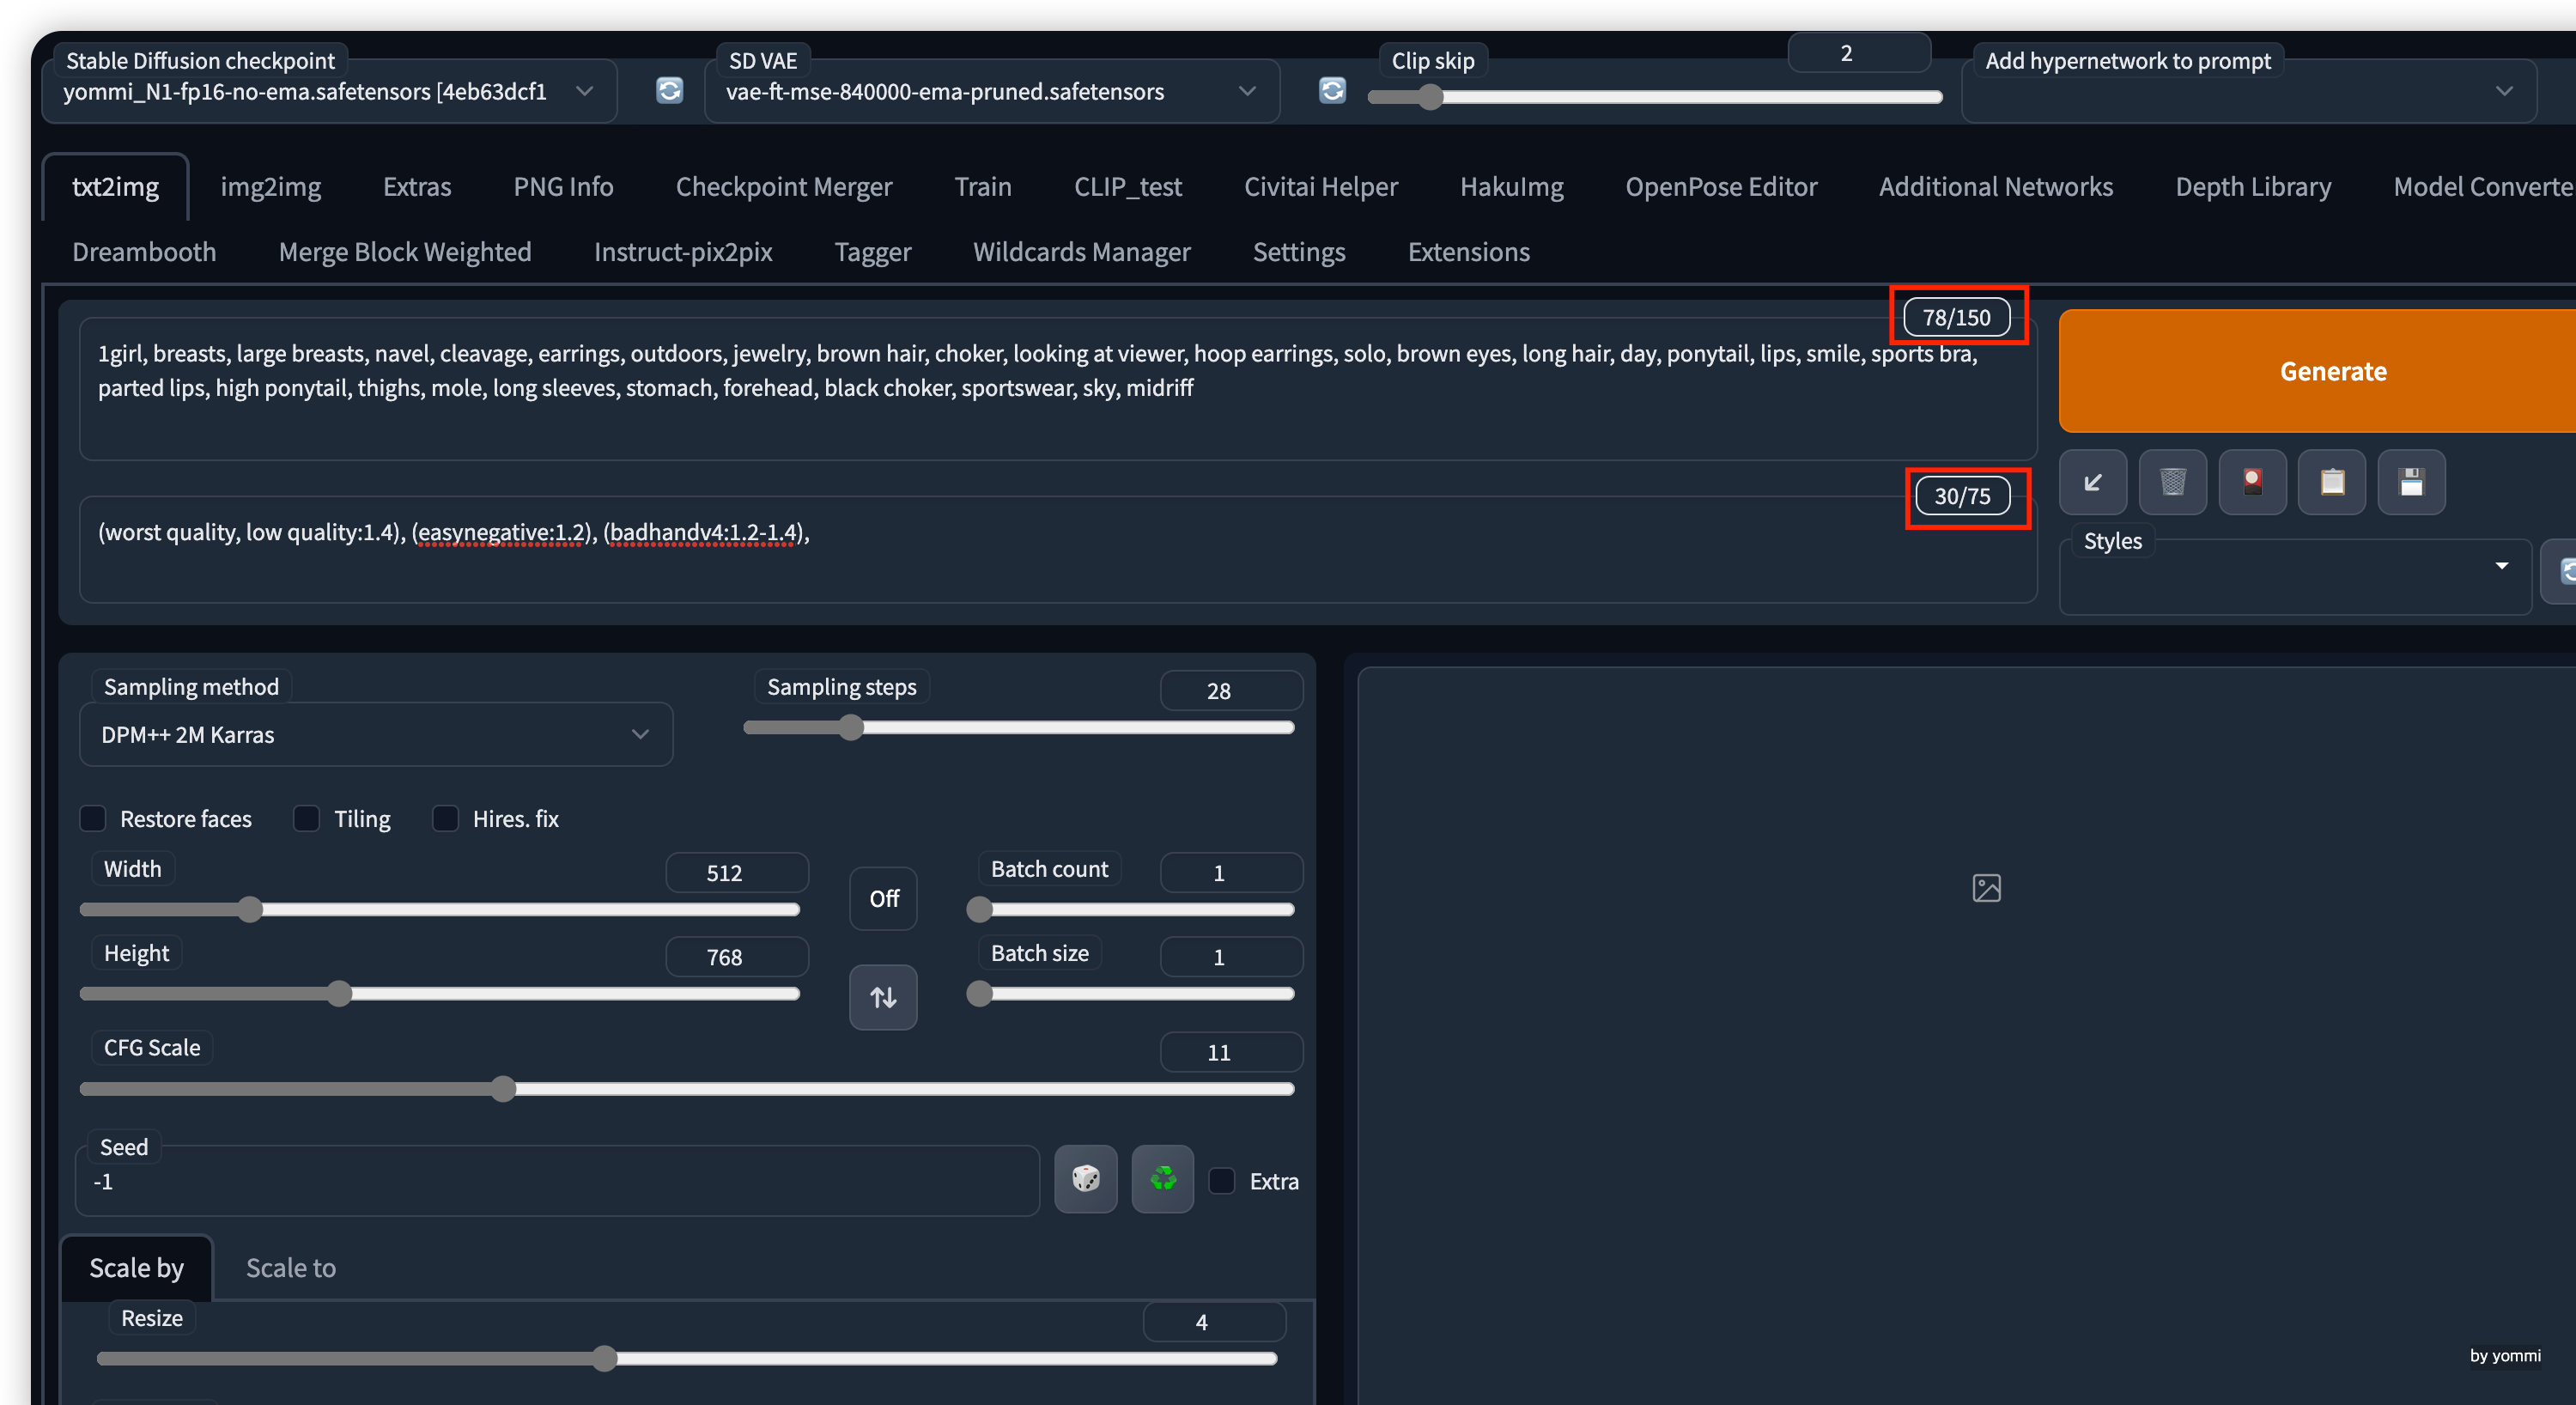Randomize seed with the dice icon
Image resolution: width=2576 pixels, height=1405 pixels.
[1086, 1179]
